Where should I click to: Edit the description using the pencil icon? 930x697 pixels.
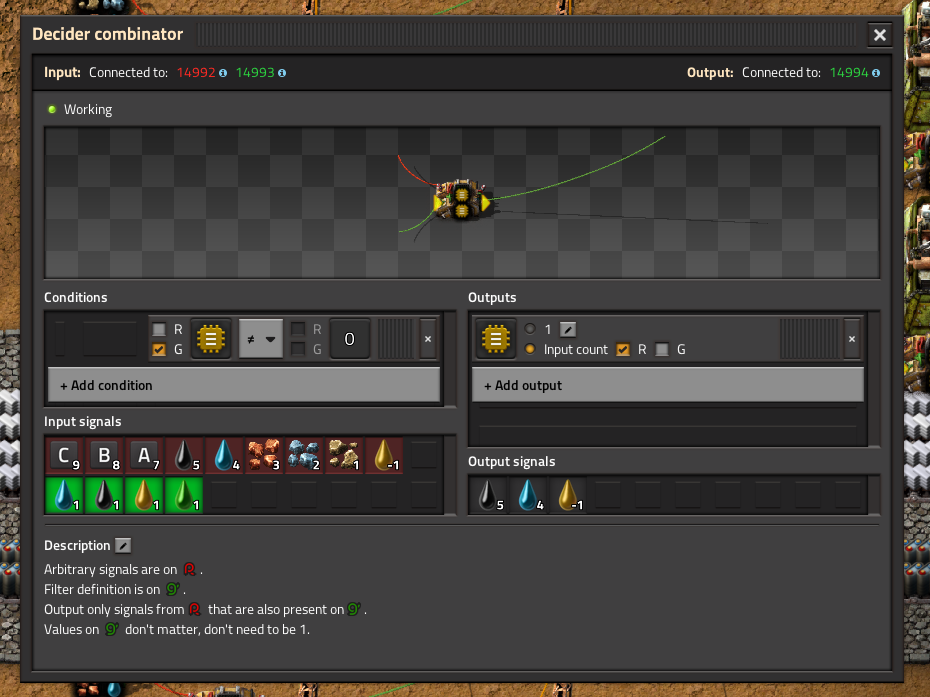123,545
